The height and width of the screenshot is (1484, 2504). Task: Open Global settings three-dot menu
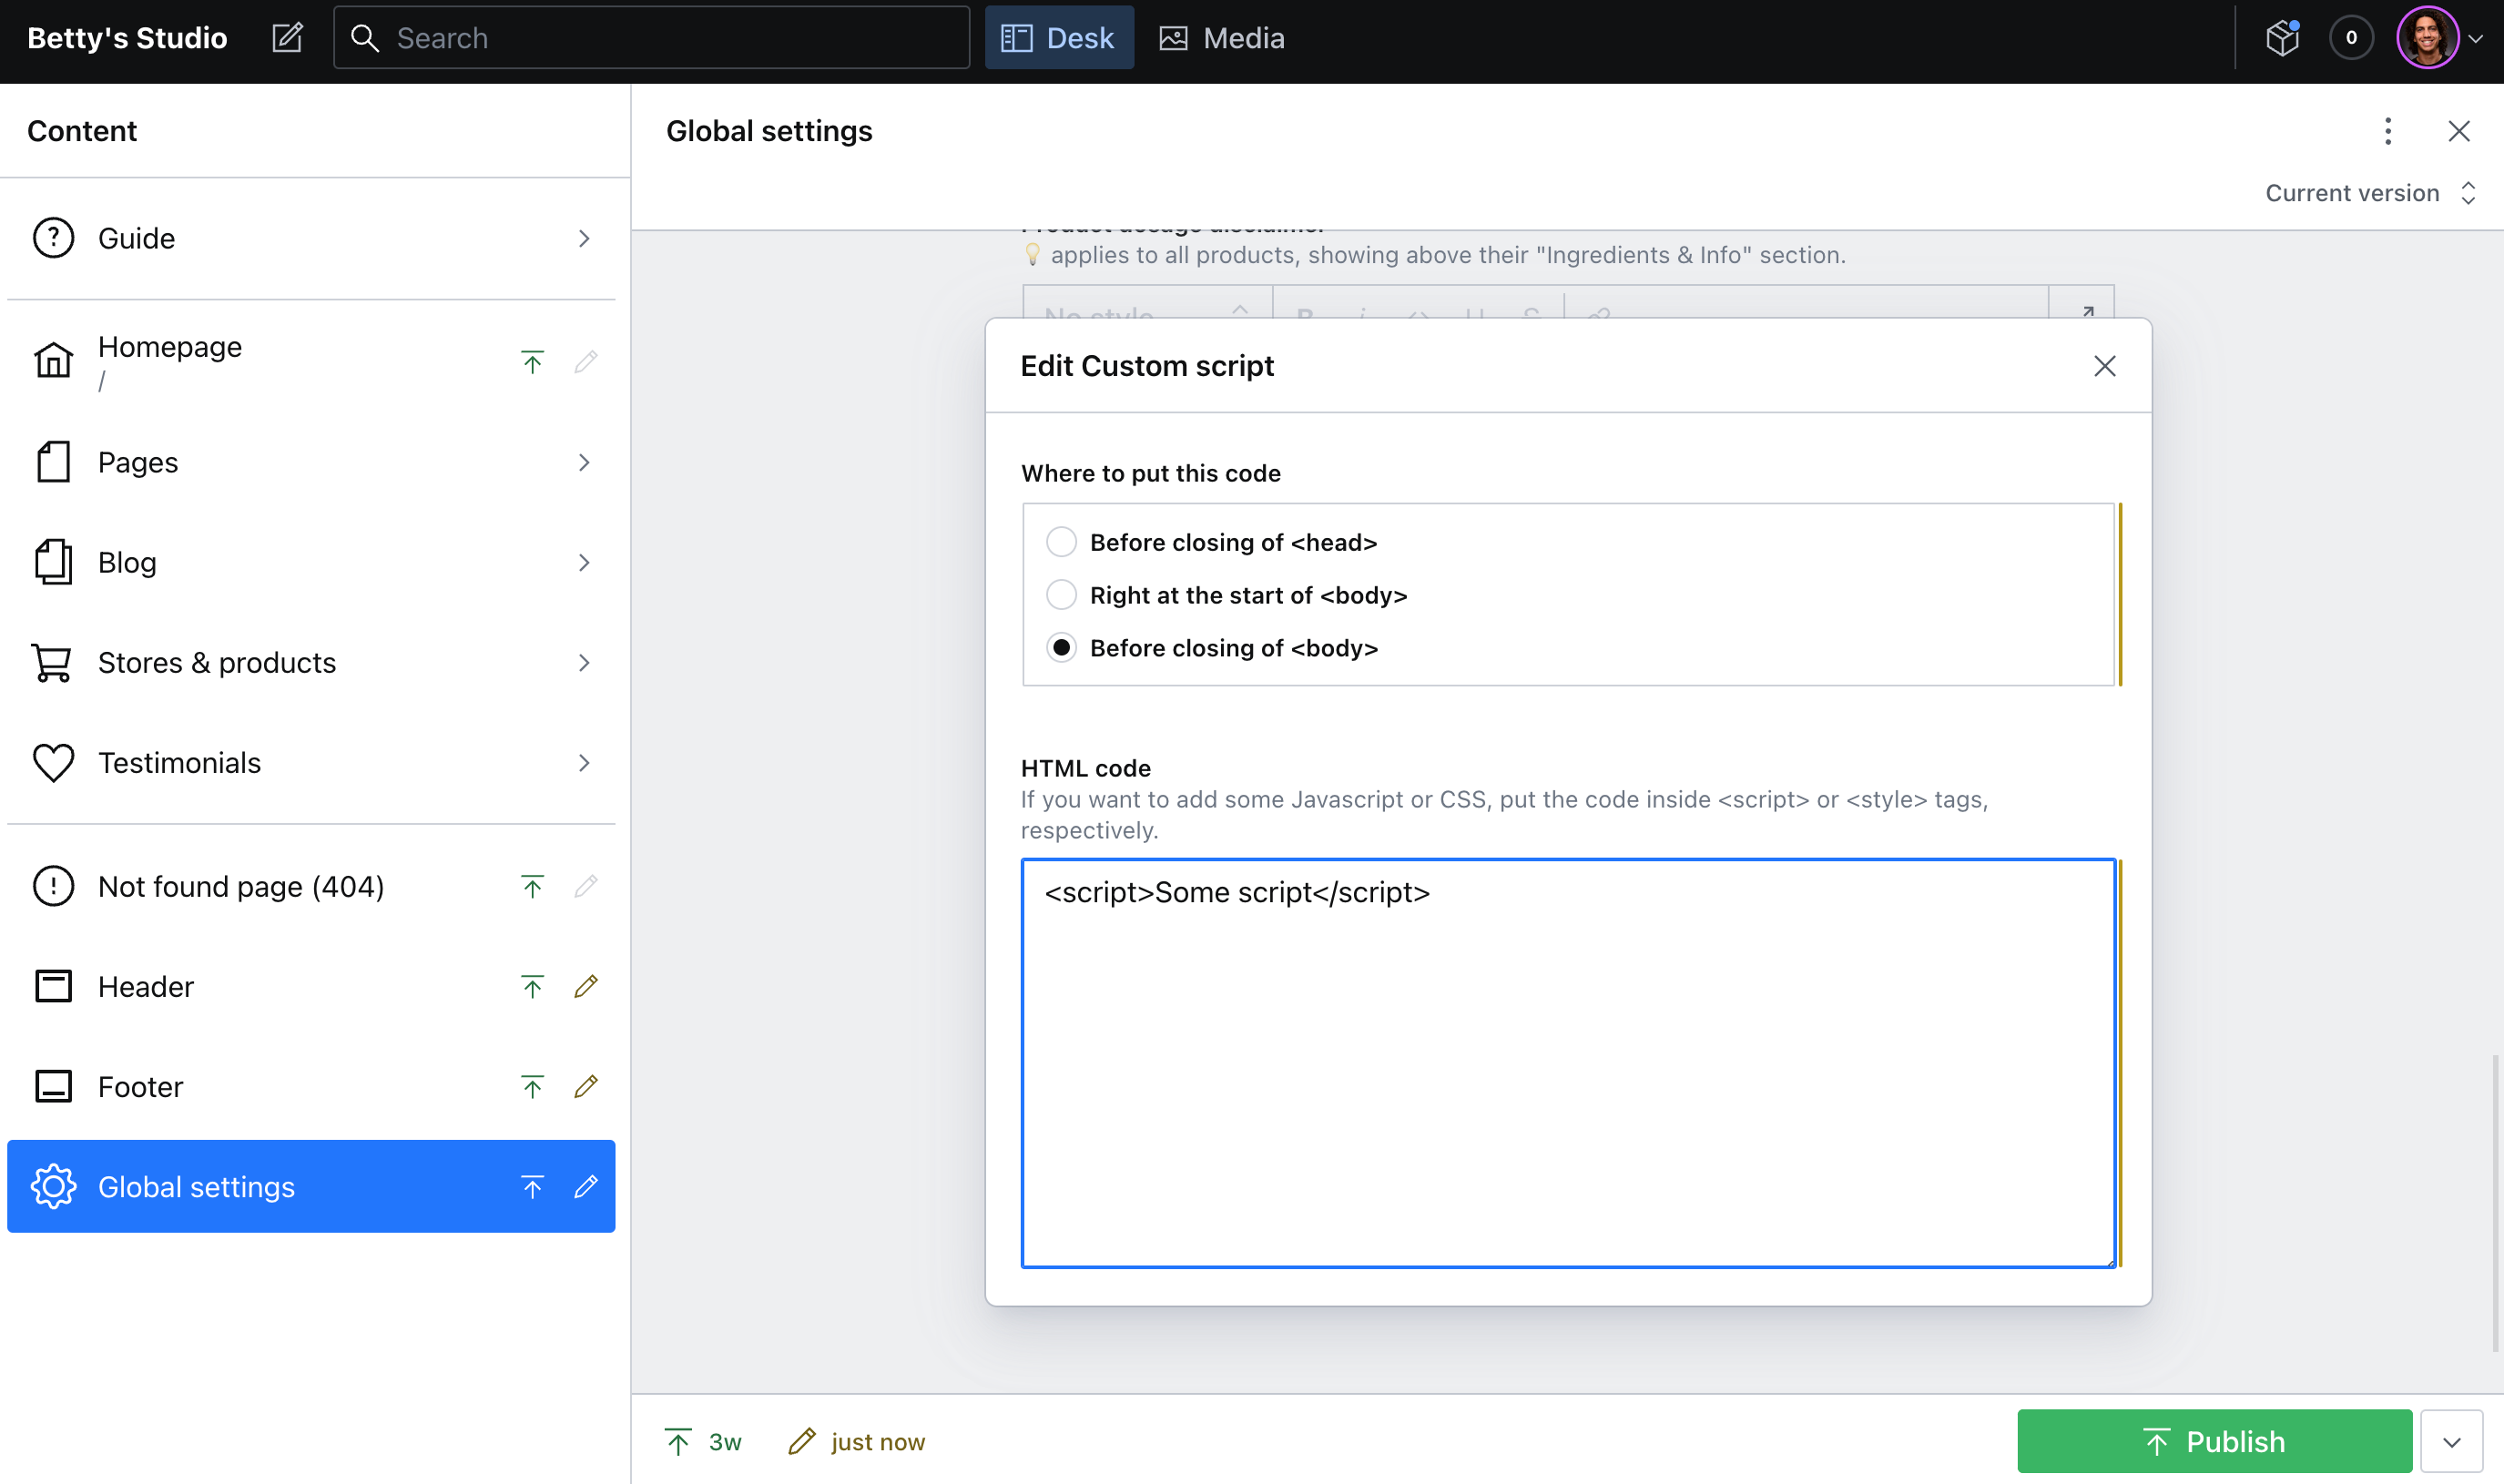tap(2387, 131)
